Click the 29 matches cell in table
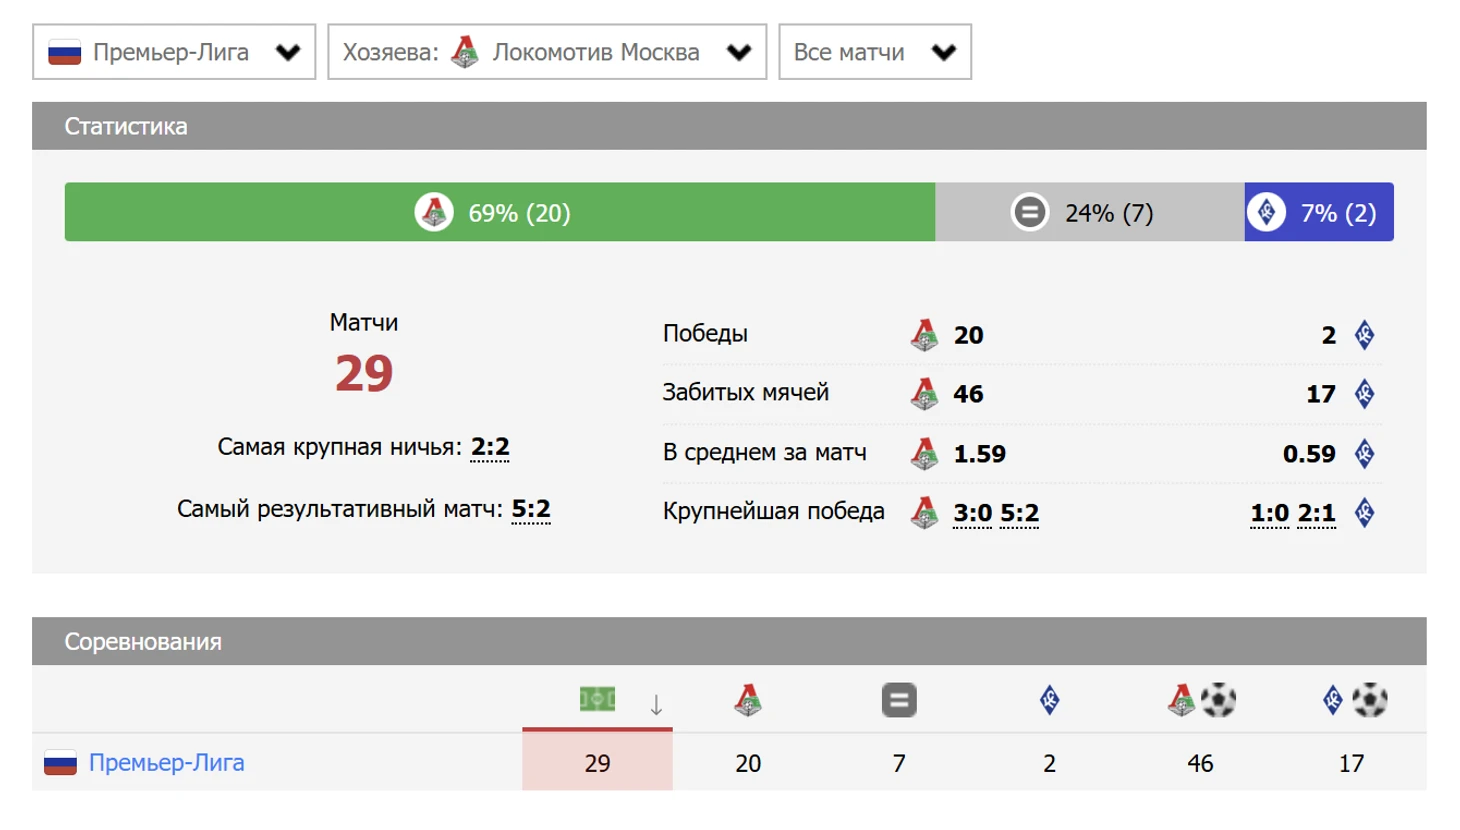This screenshot has height=830, width=1460. click(597, 763)
